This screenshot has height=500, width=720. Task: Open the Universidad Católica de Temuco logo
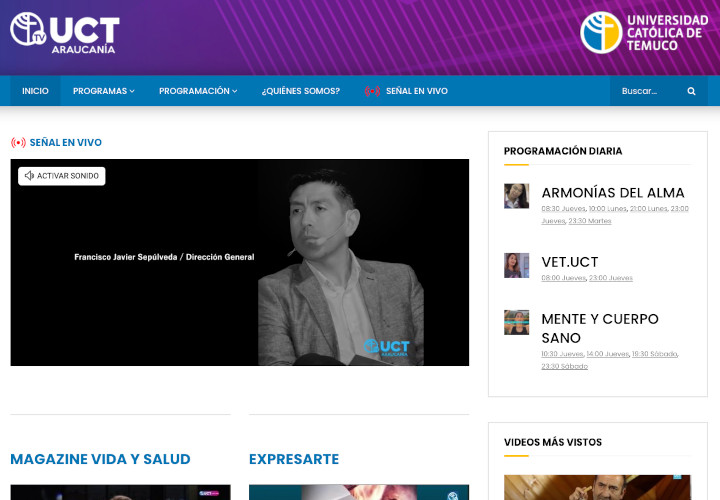pos(644,33)
